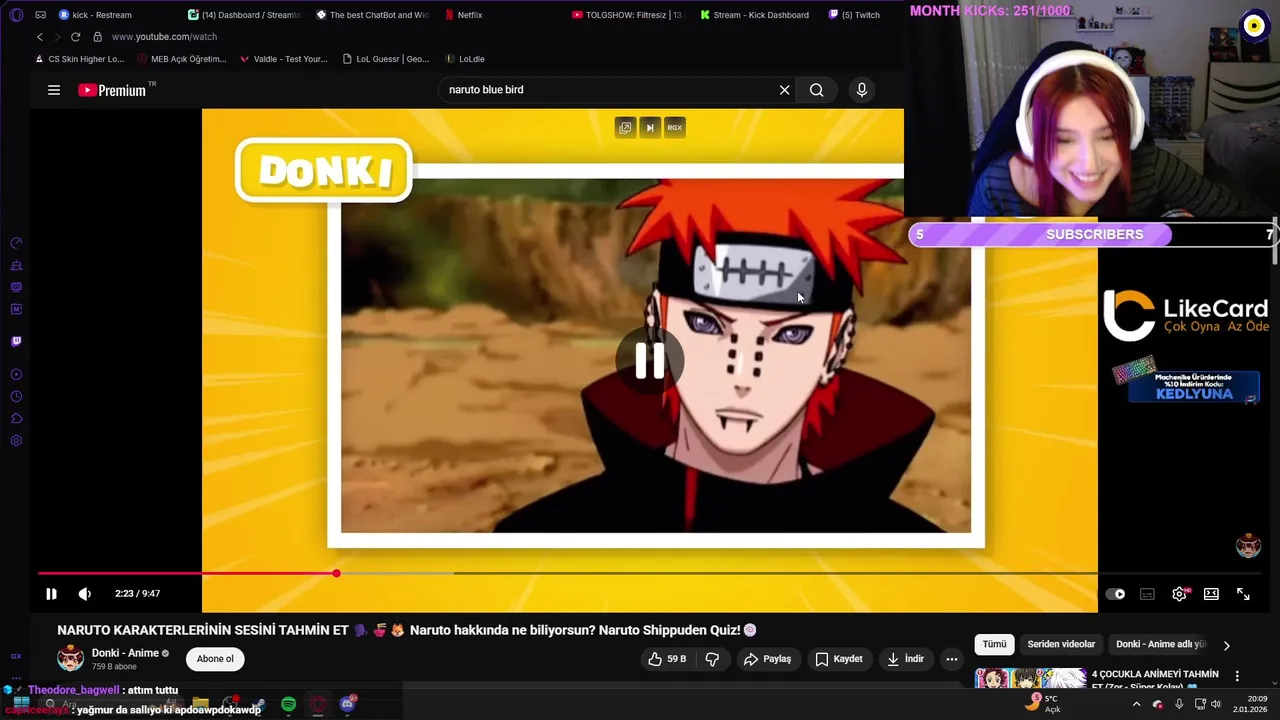This screenshot has height=720, width=1280.
Task: Open more actions three-dot menu
Action: (952, 659)
